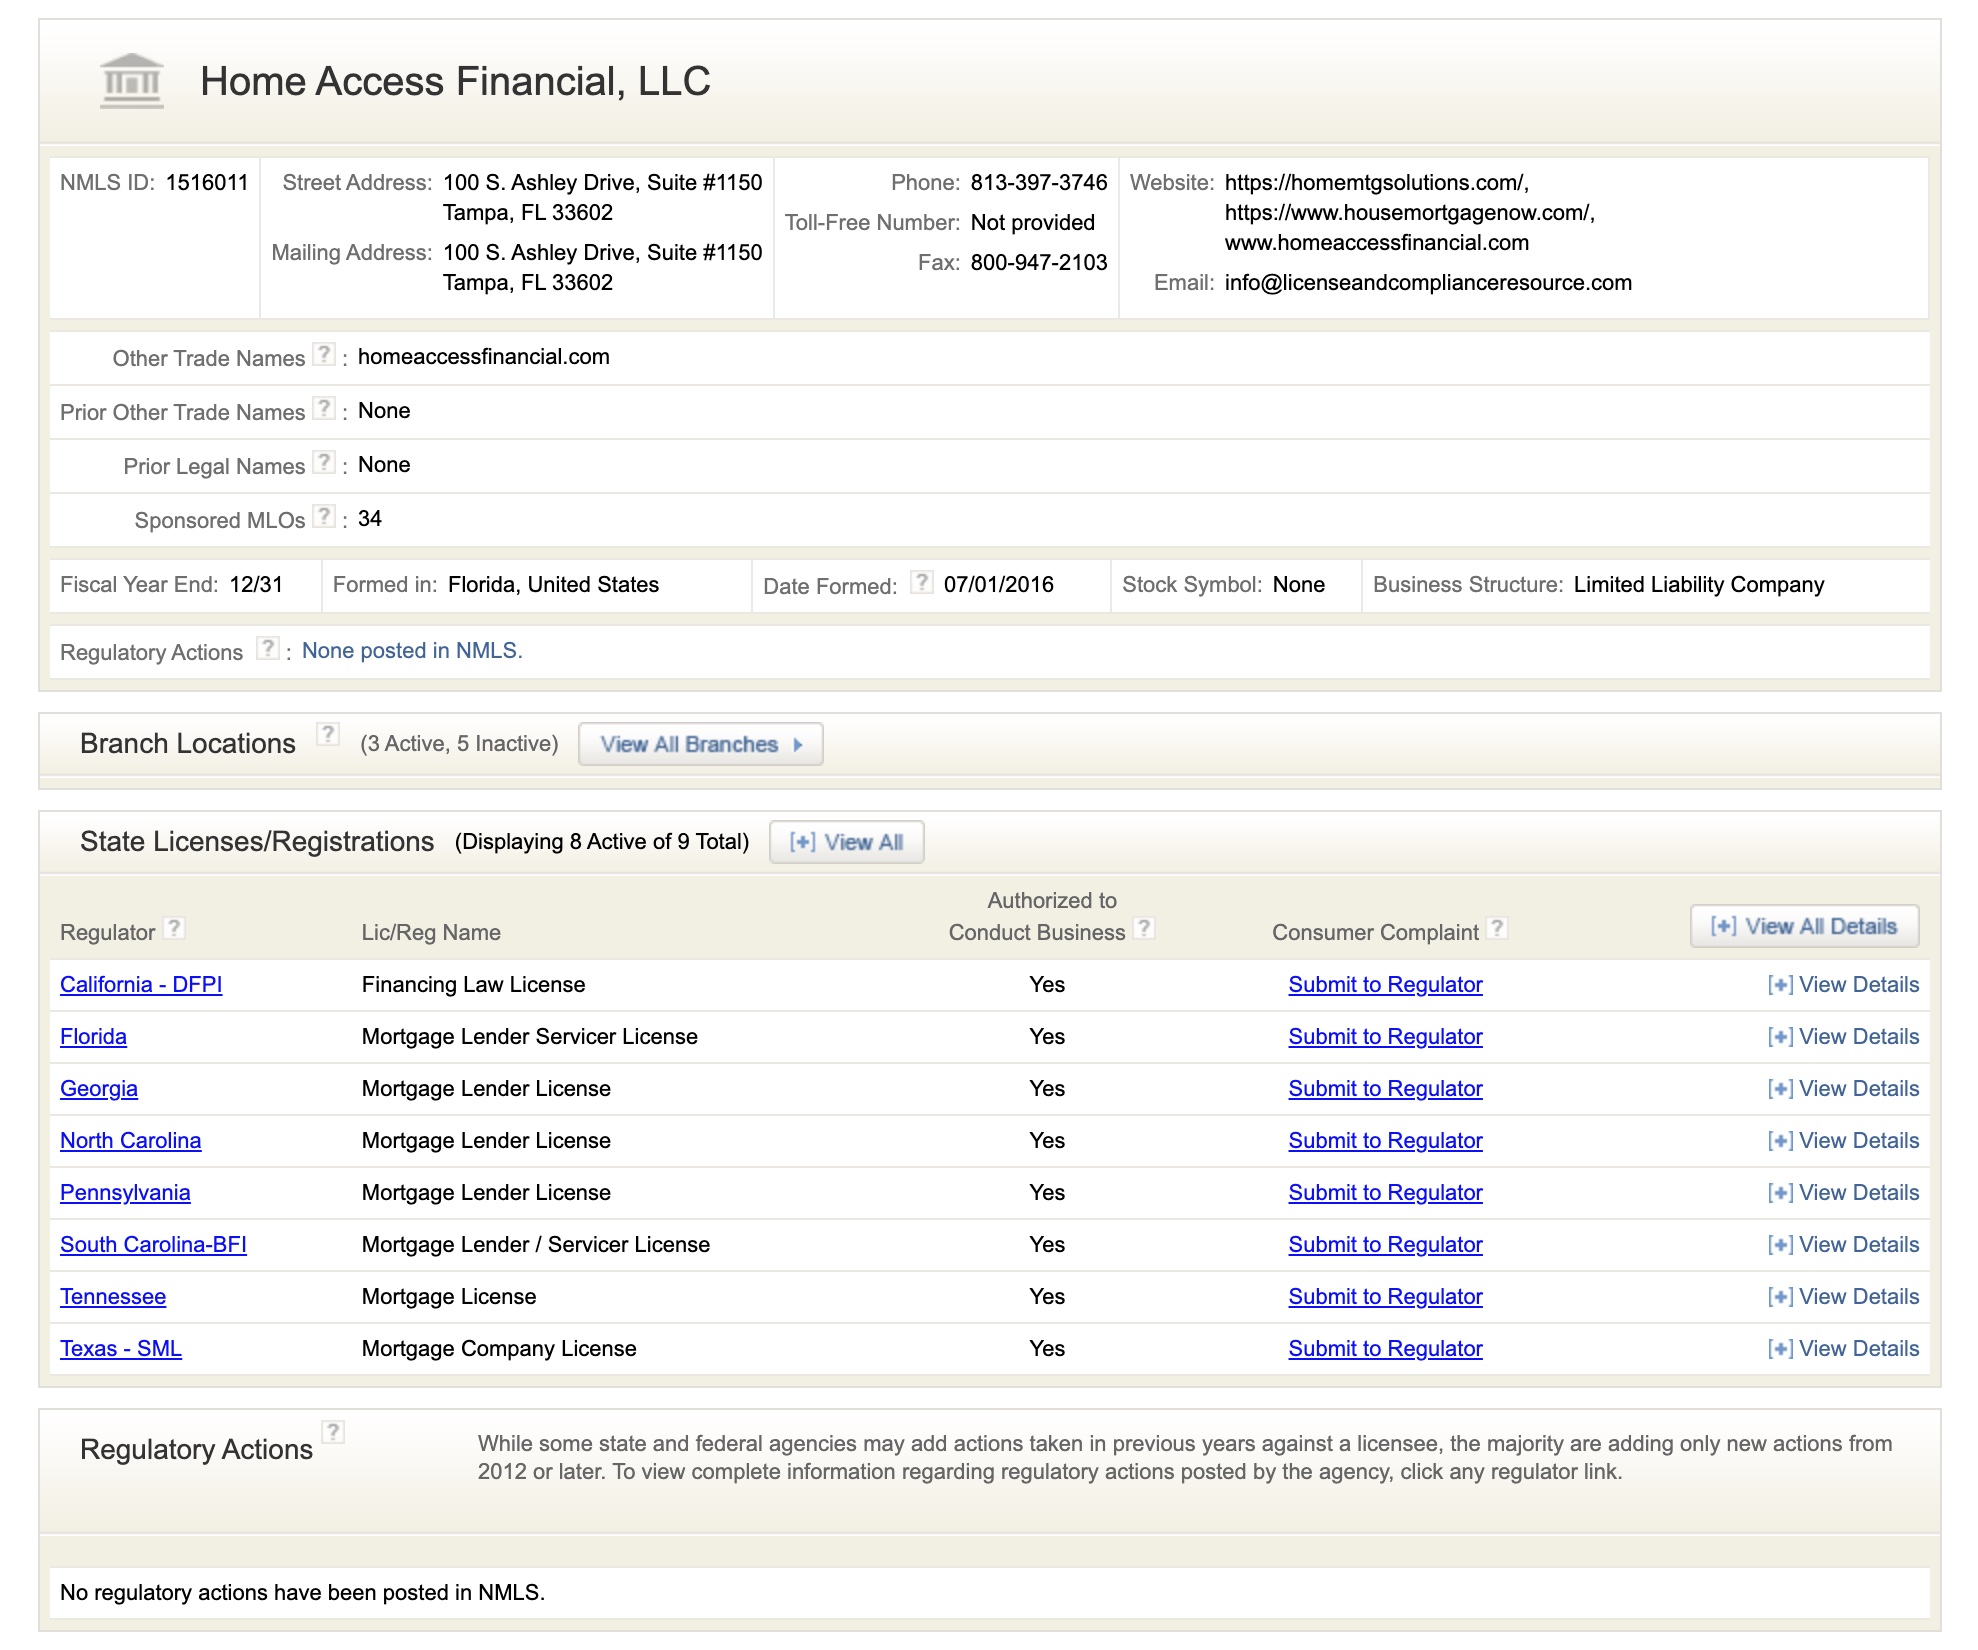Open the Florida regulator link

point(93,1037)
